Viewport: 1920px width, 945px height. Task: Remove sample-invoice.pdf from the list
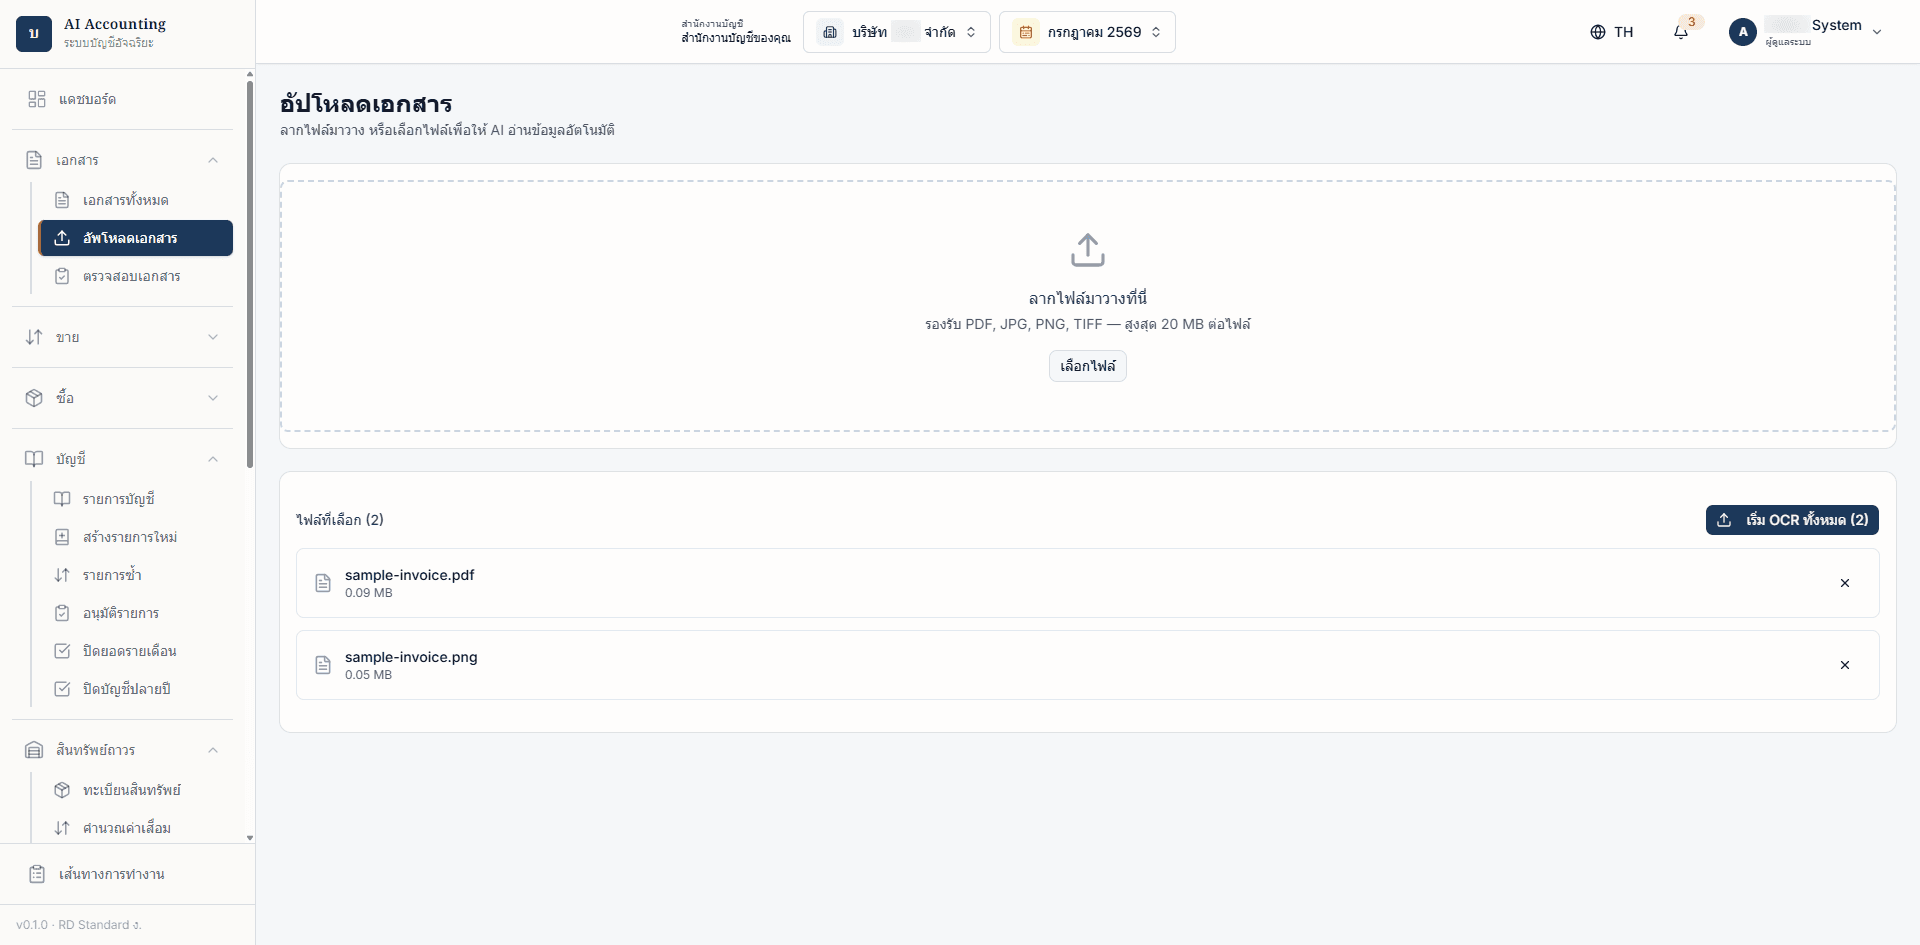point(1845,583)
